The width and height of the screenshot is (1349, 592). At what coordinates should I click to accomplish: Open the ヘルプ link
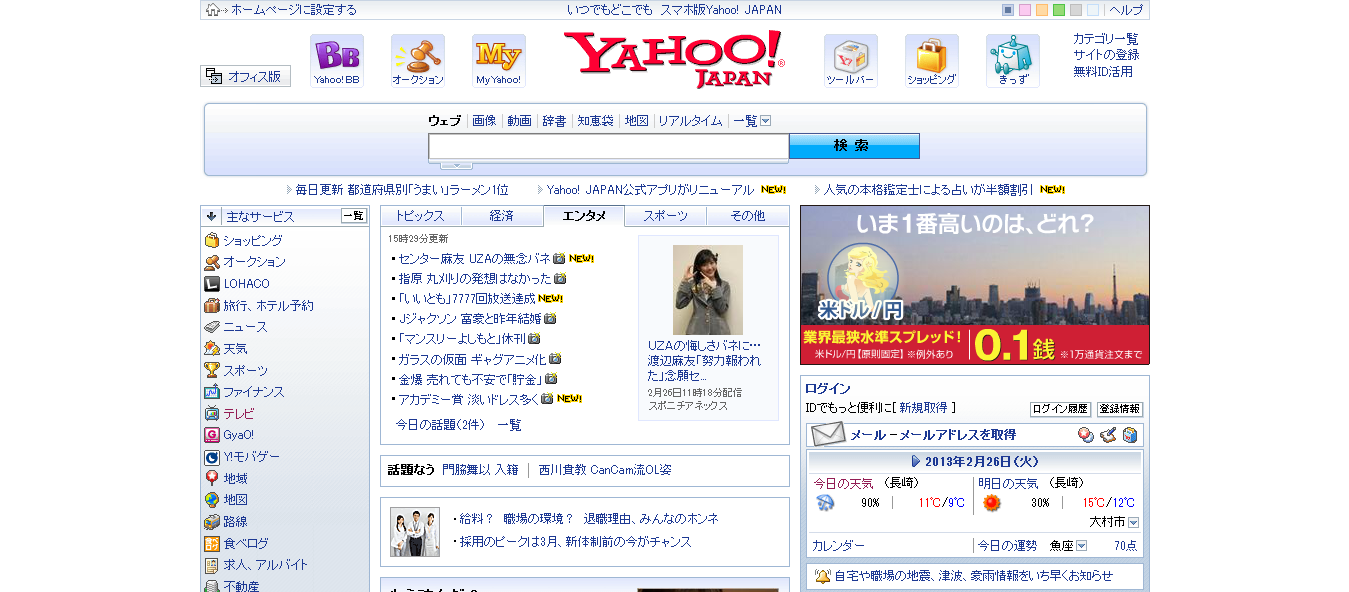pos(1126,10)
